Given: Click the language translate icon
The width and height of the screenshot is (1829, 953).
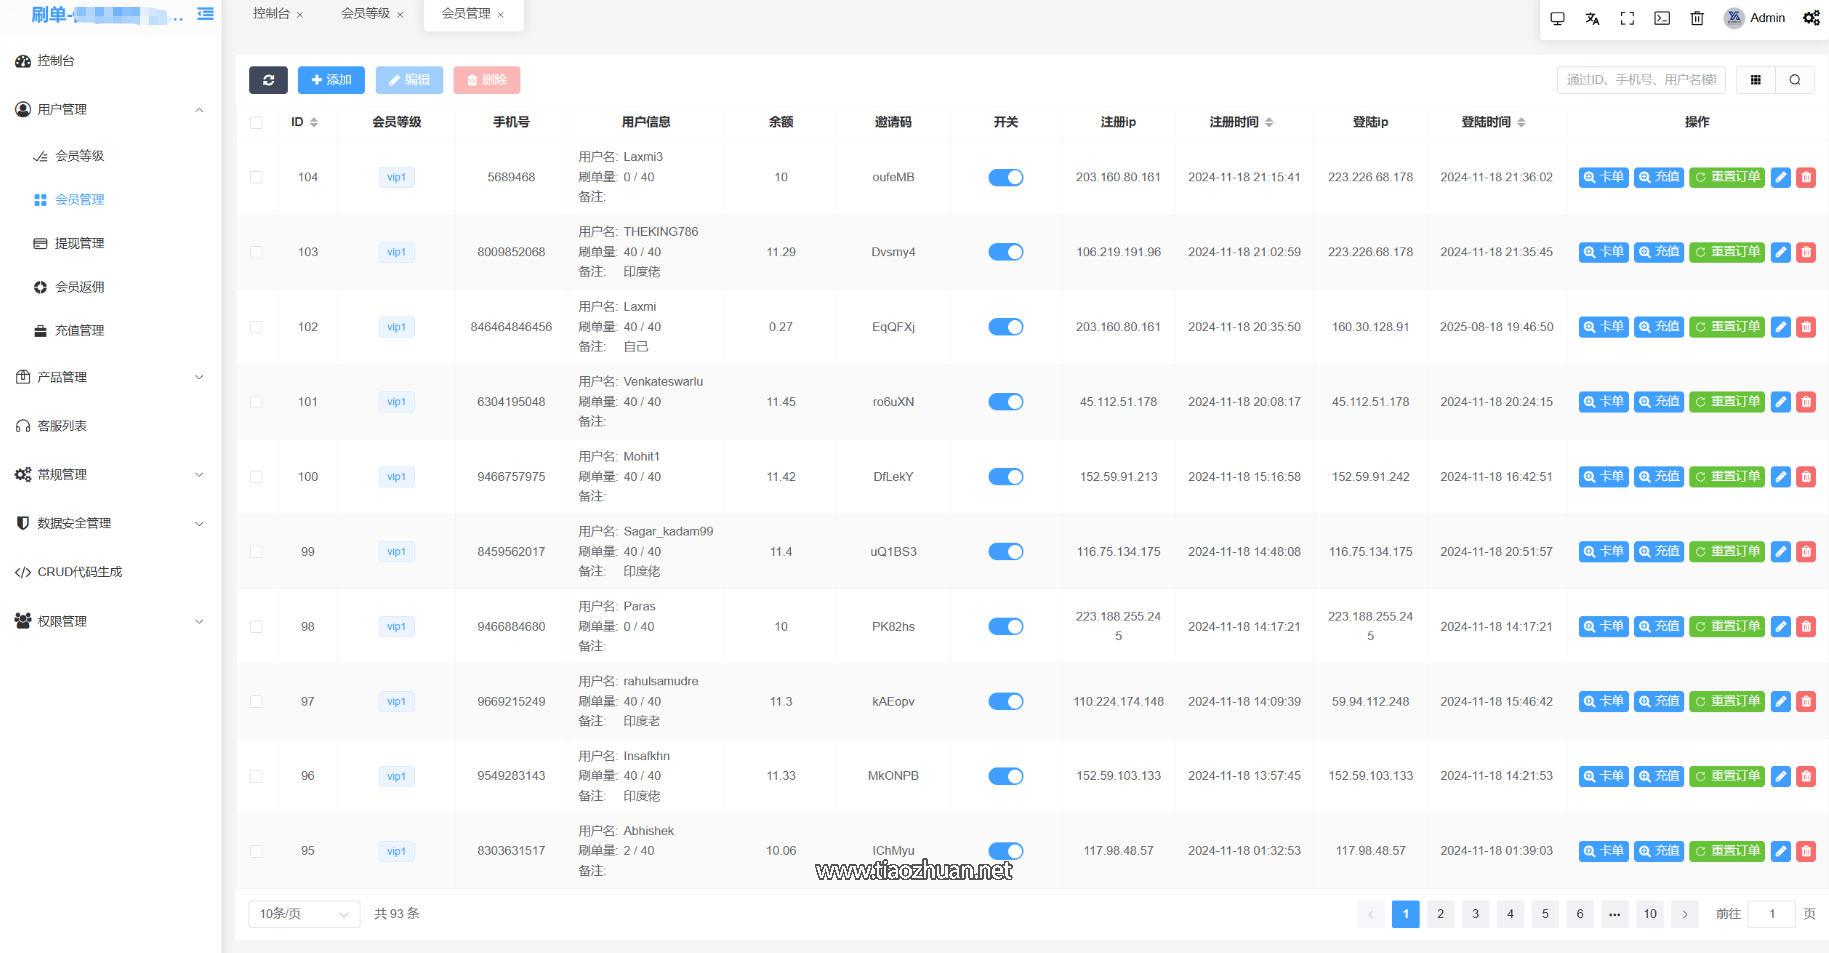Looking at the screenshot, I should [1592, 18].
